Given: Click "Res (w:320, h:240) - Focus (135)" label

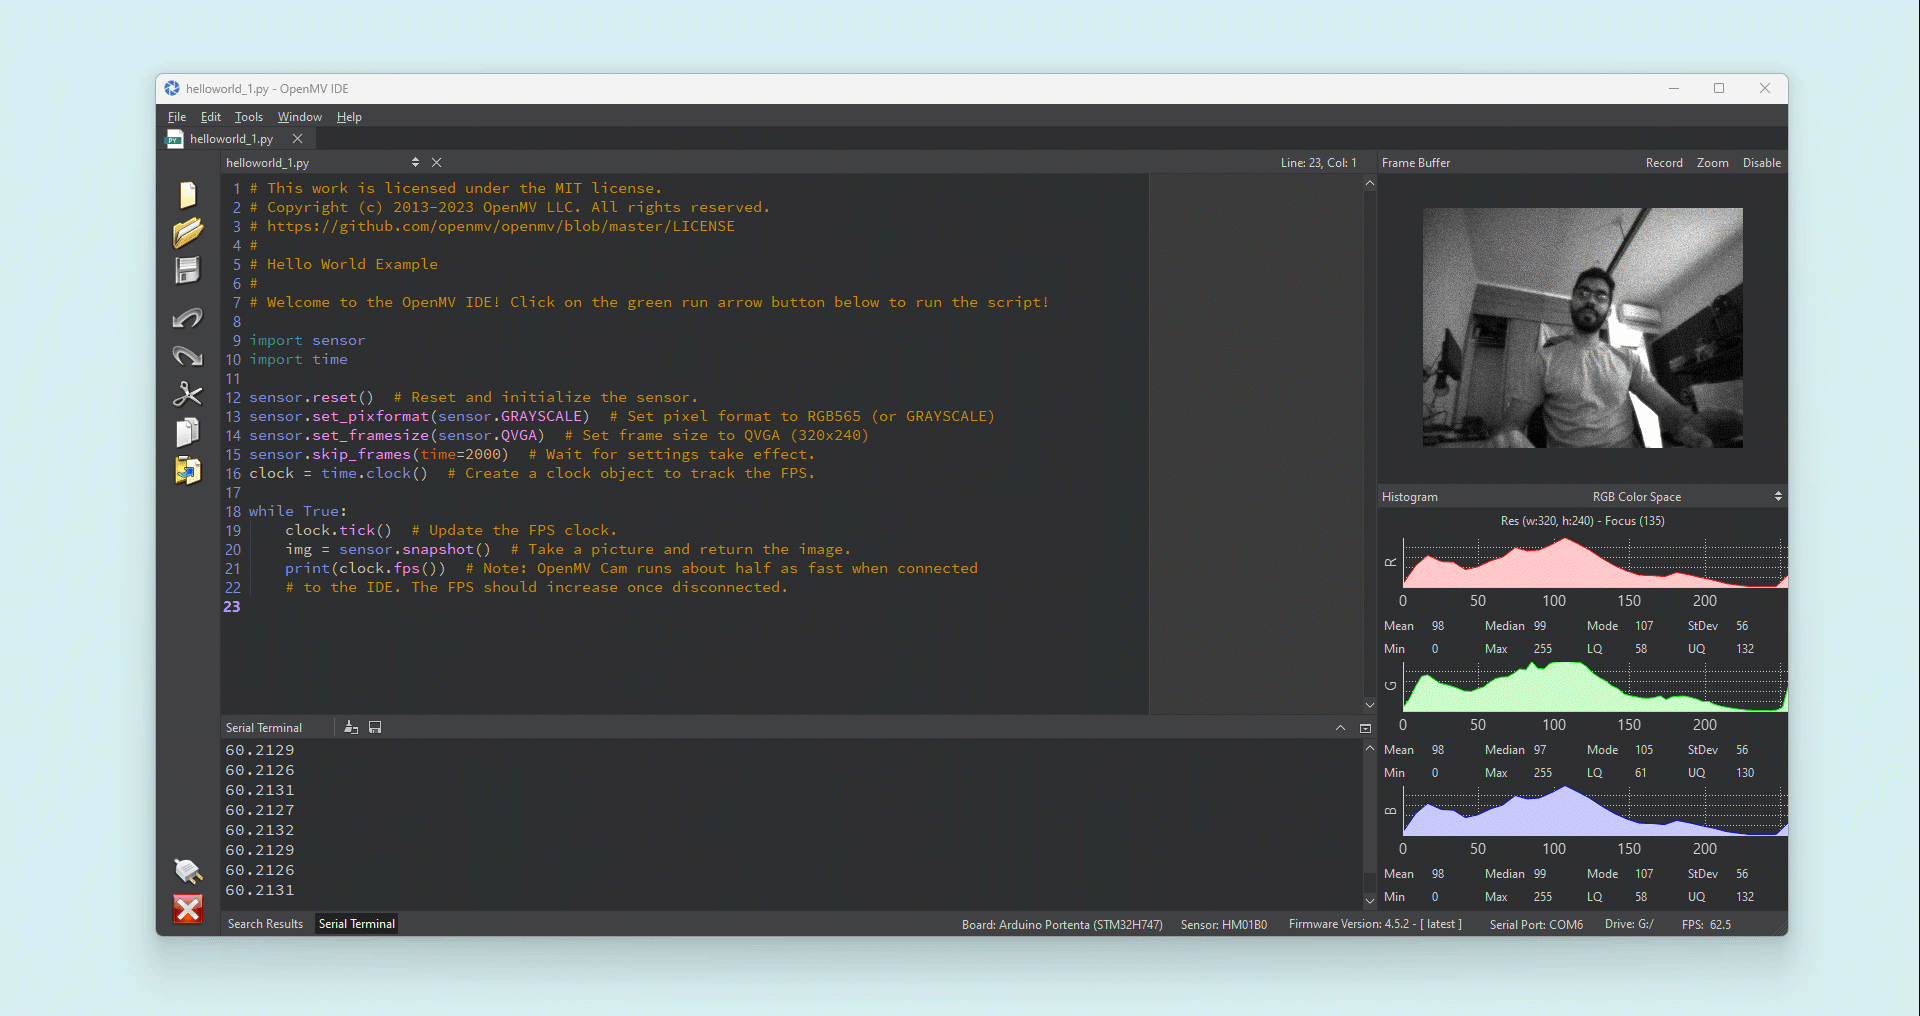Looking at the screenshot, I should pyautogui.click(x=1582, y=521).
